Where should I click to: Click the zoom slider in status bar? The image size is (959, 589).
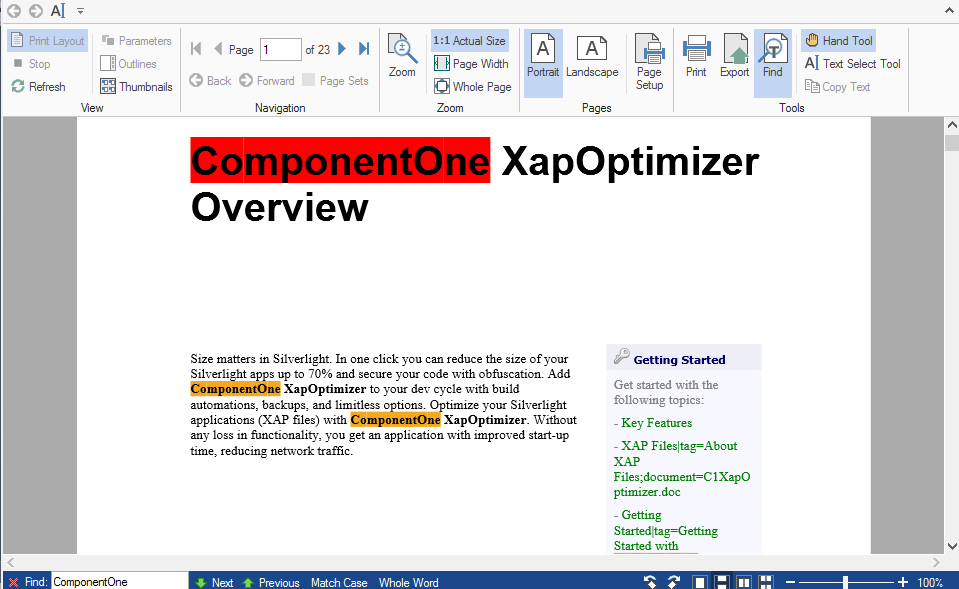[846, 582]
